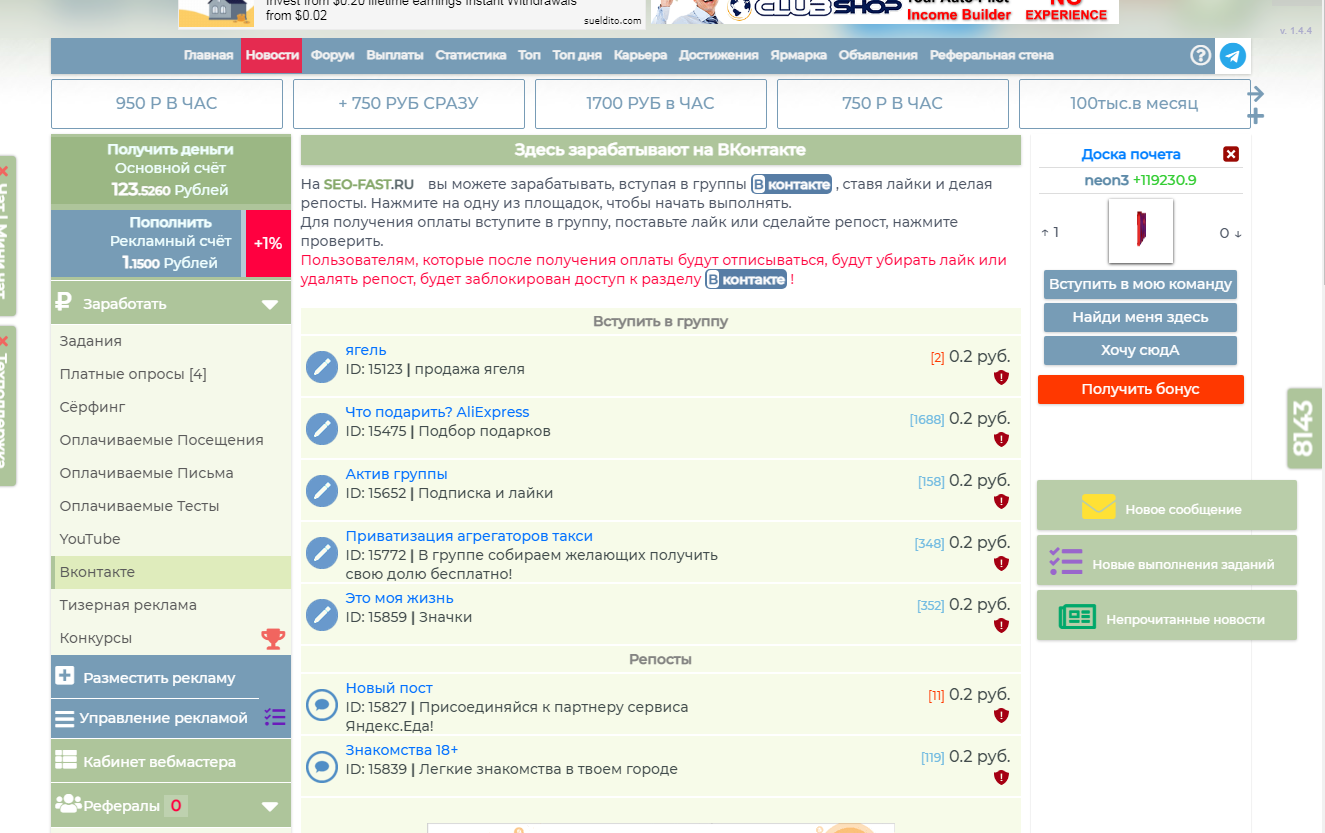Open Достижения in top navigation

click(718, 55)
